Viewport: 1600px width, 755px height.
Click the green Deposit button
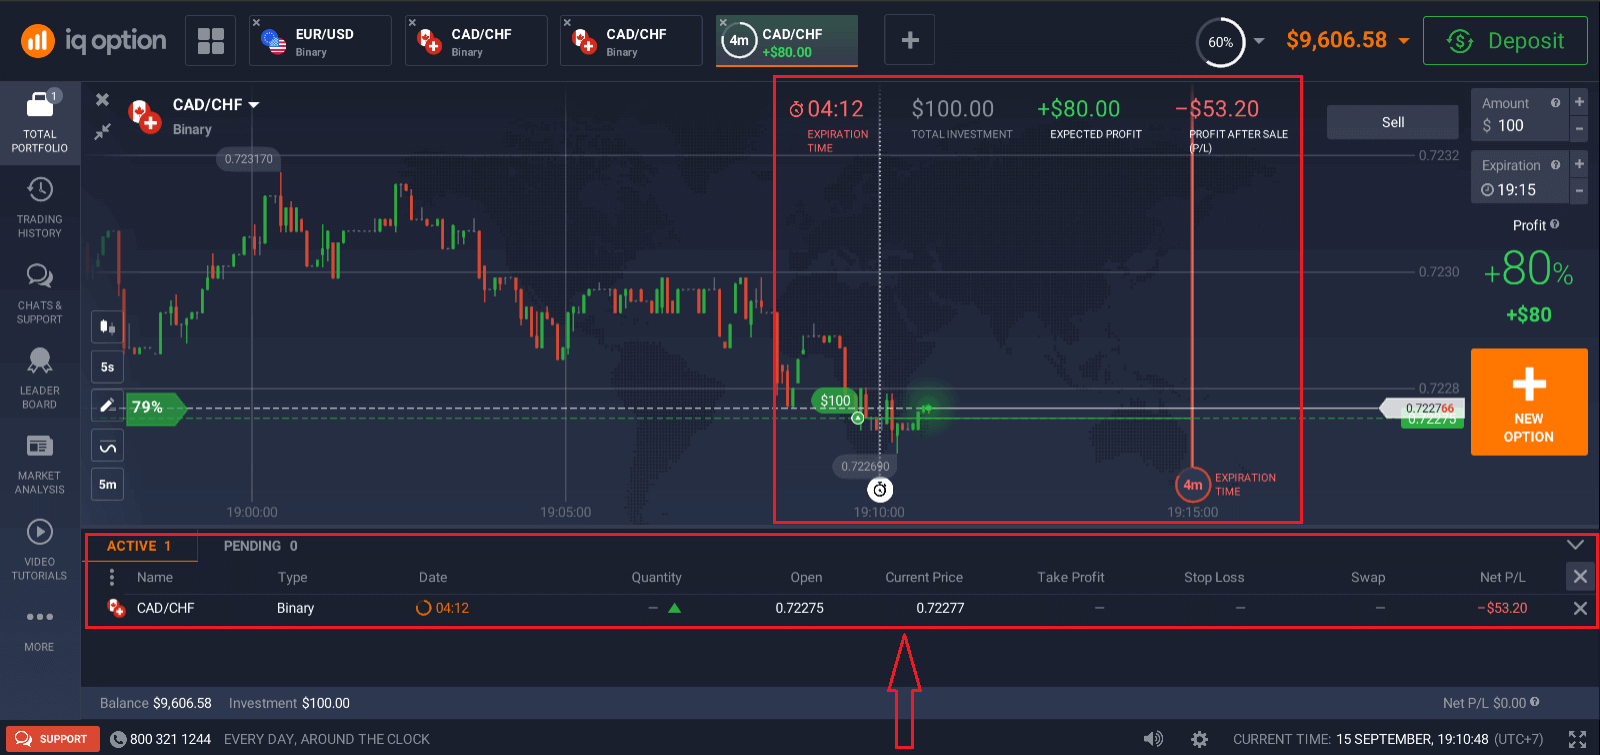[x=1505, y=41]
